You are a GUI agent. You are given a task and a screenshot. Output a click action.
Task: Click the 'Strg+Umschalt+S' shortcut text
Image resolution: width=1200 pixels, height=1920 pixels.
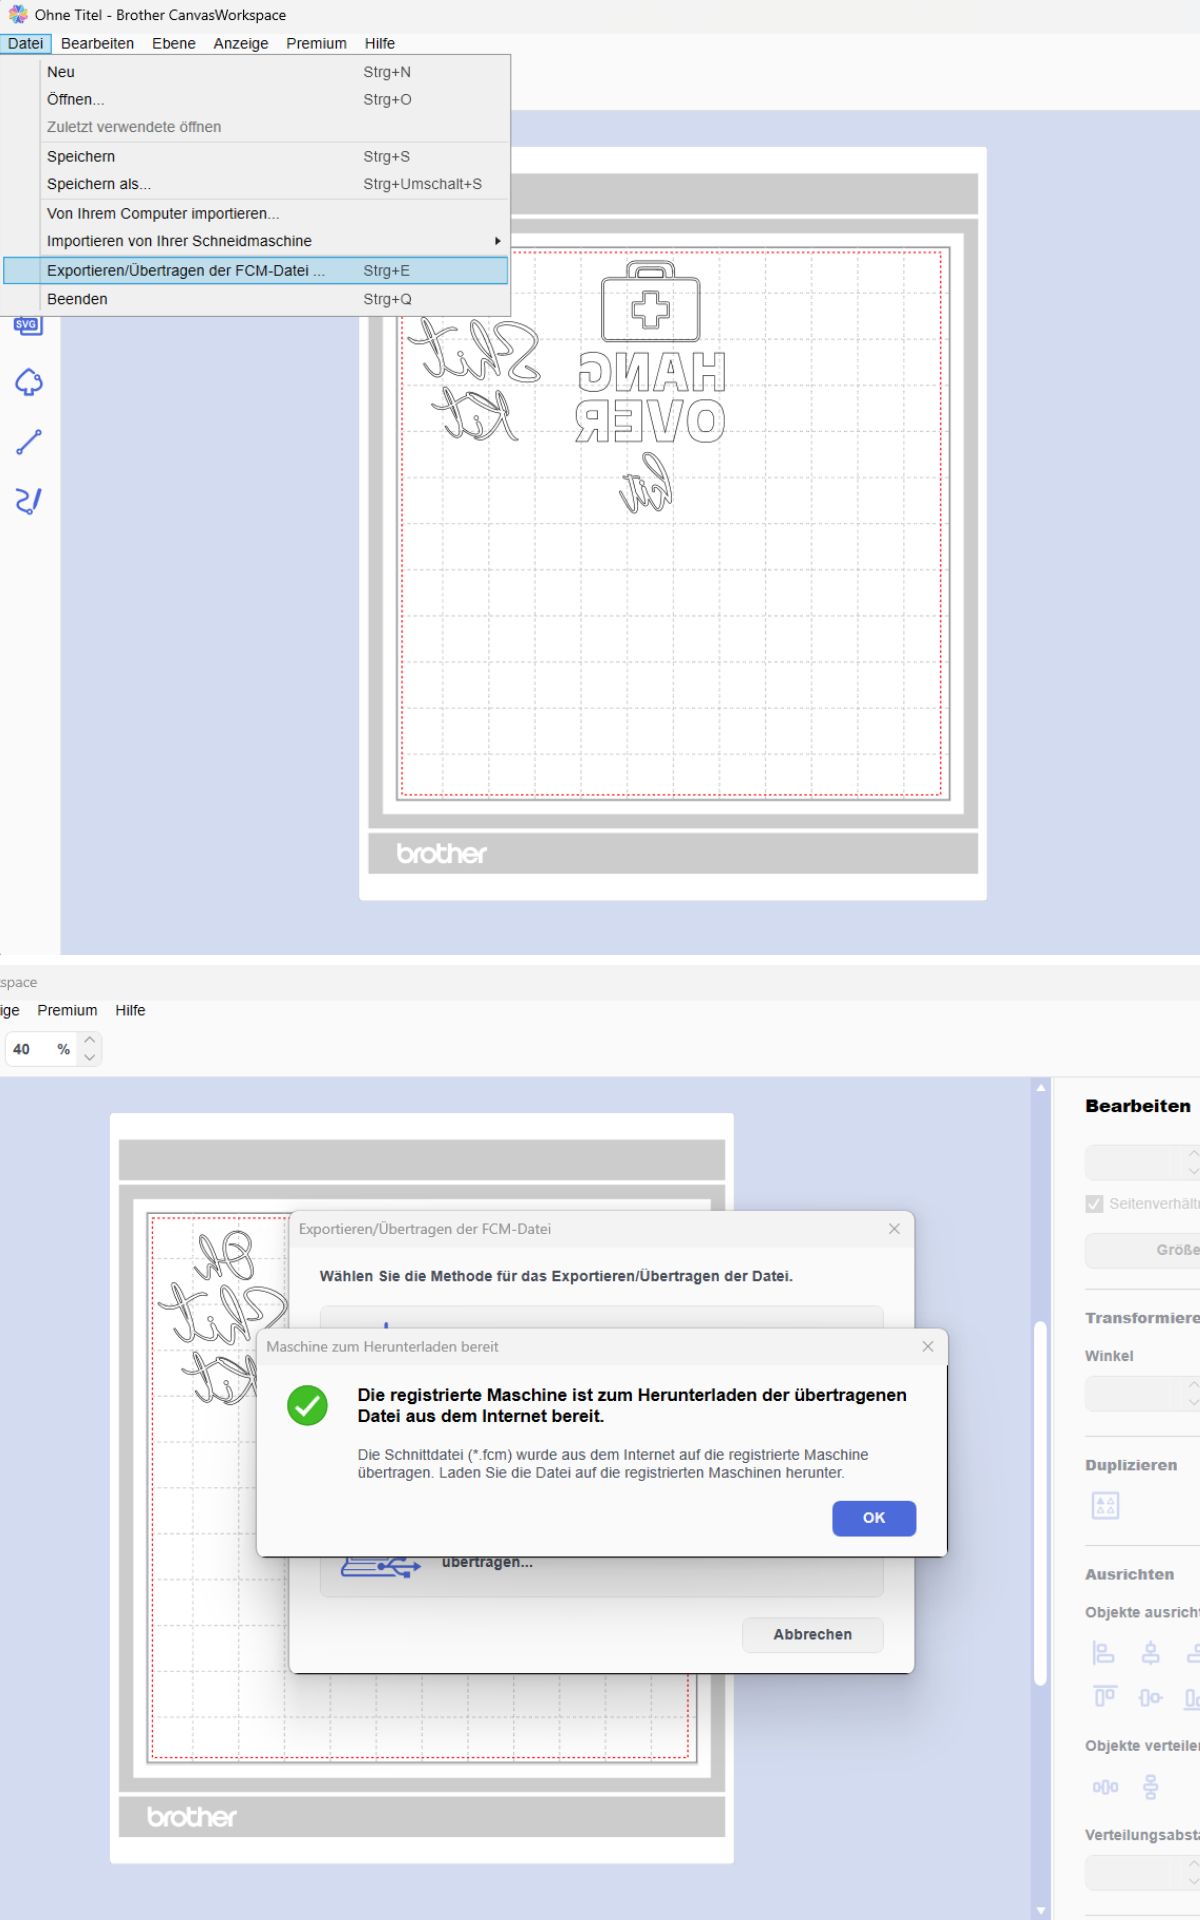422,184
